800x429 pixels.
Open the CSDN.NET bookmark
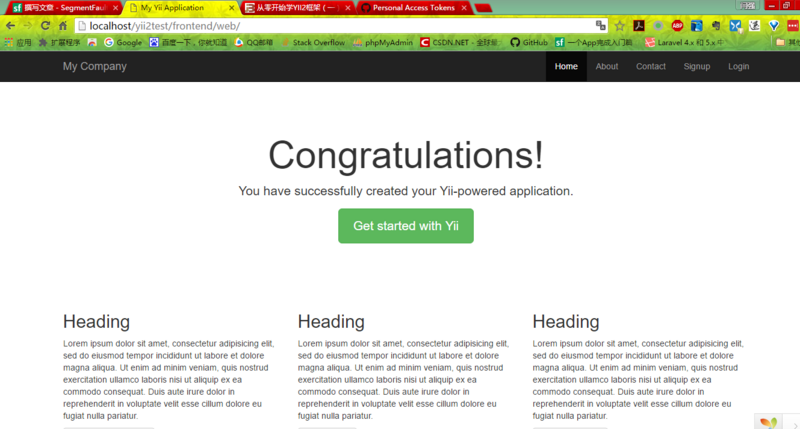pyautogui.click(x=461, y=42)
